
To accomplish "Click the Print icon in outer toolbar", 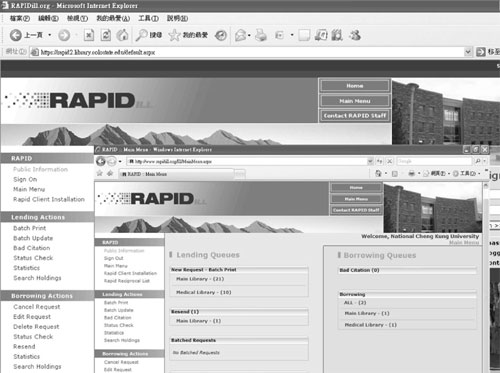I will coord(261,35).
